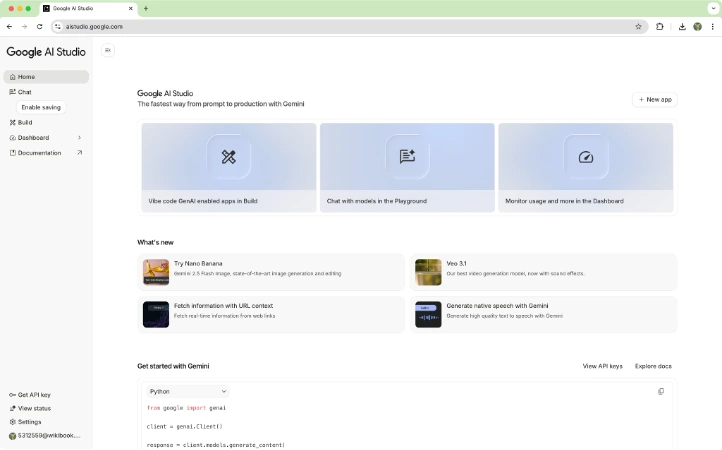This screenshot has width=722, height=450.
Task: Open browser downloads icon
Action: (682, 27)
